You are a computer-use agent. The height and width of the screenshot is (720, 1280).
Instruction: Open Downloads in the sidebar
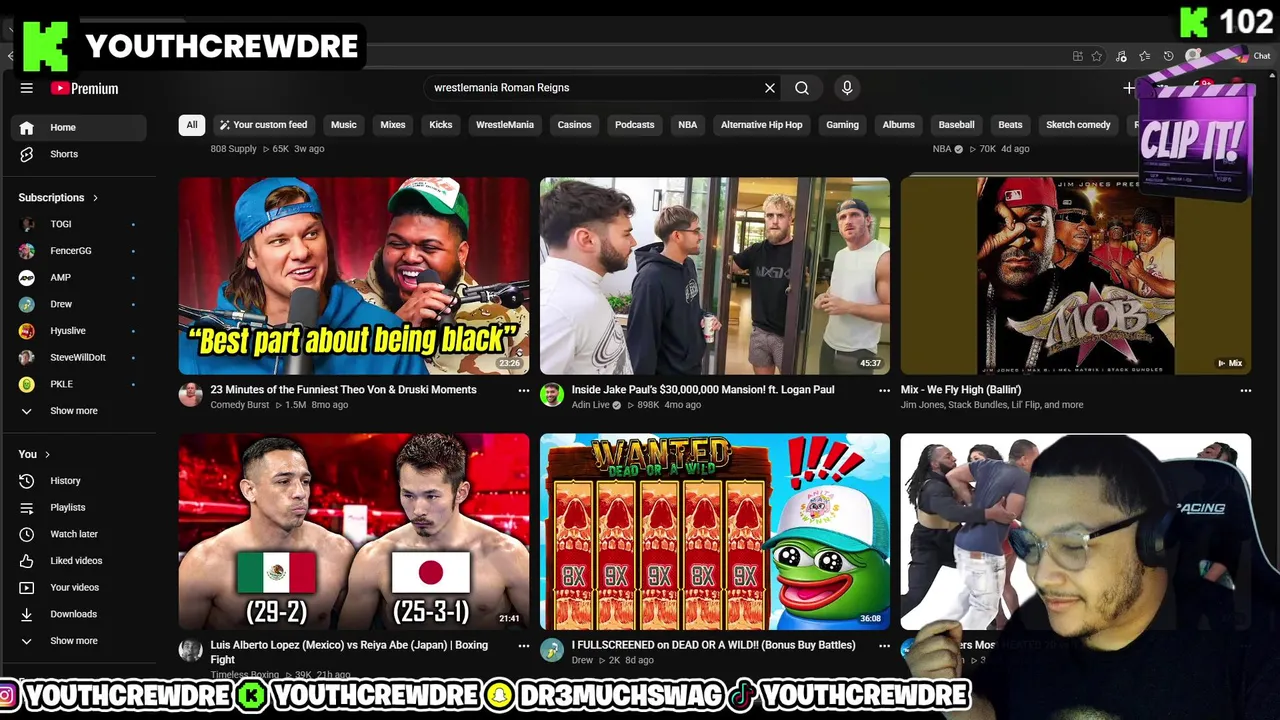coord(79,614)
